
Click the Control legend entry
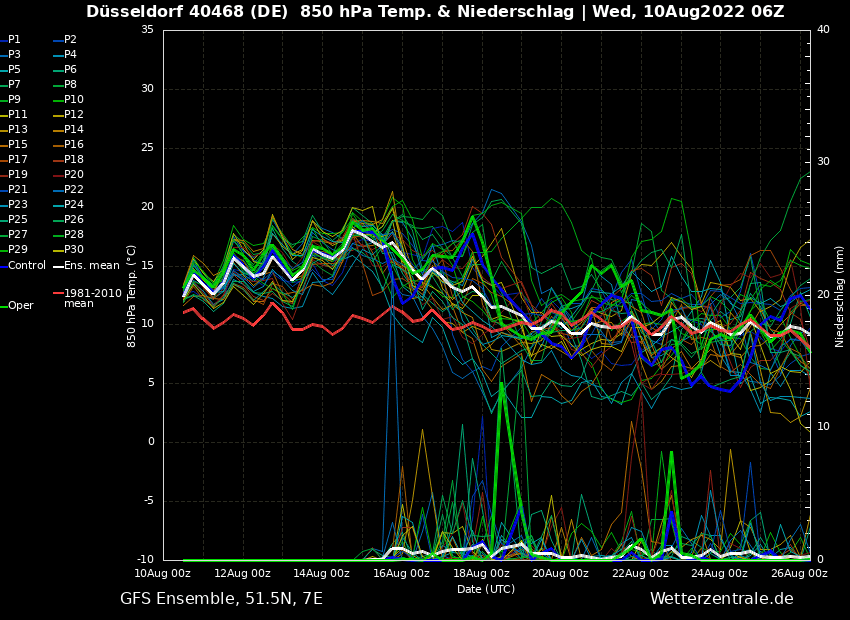click(x=27, y=266)
